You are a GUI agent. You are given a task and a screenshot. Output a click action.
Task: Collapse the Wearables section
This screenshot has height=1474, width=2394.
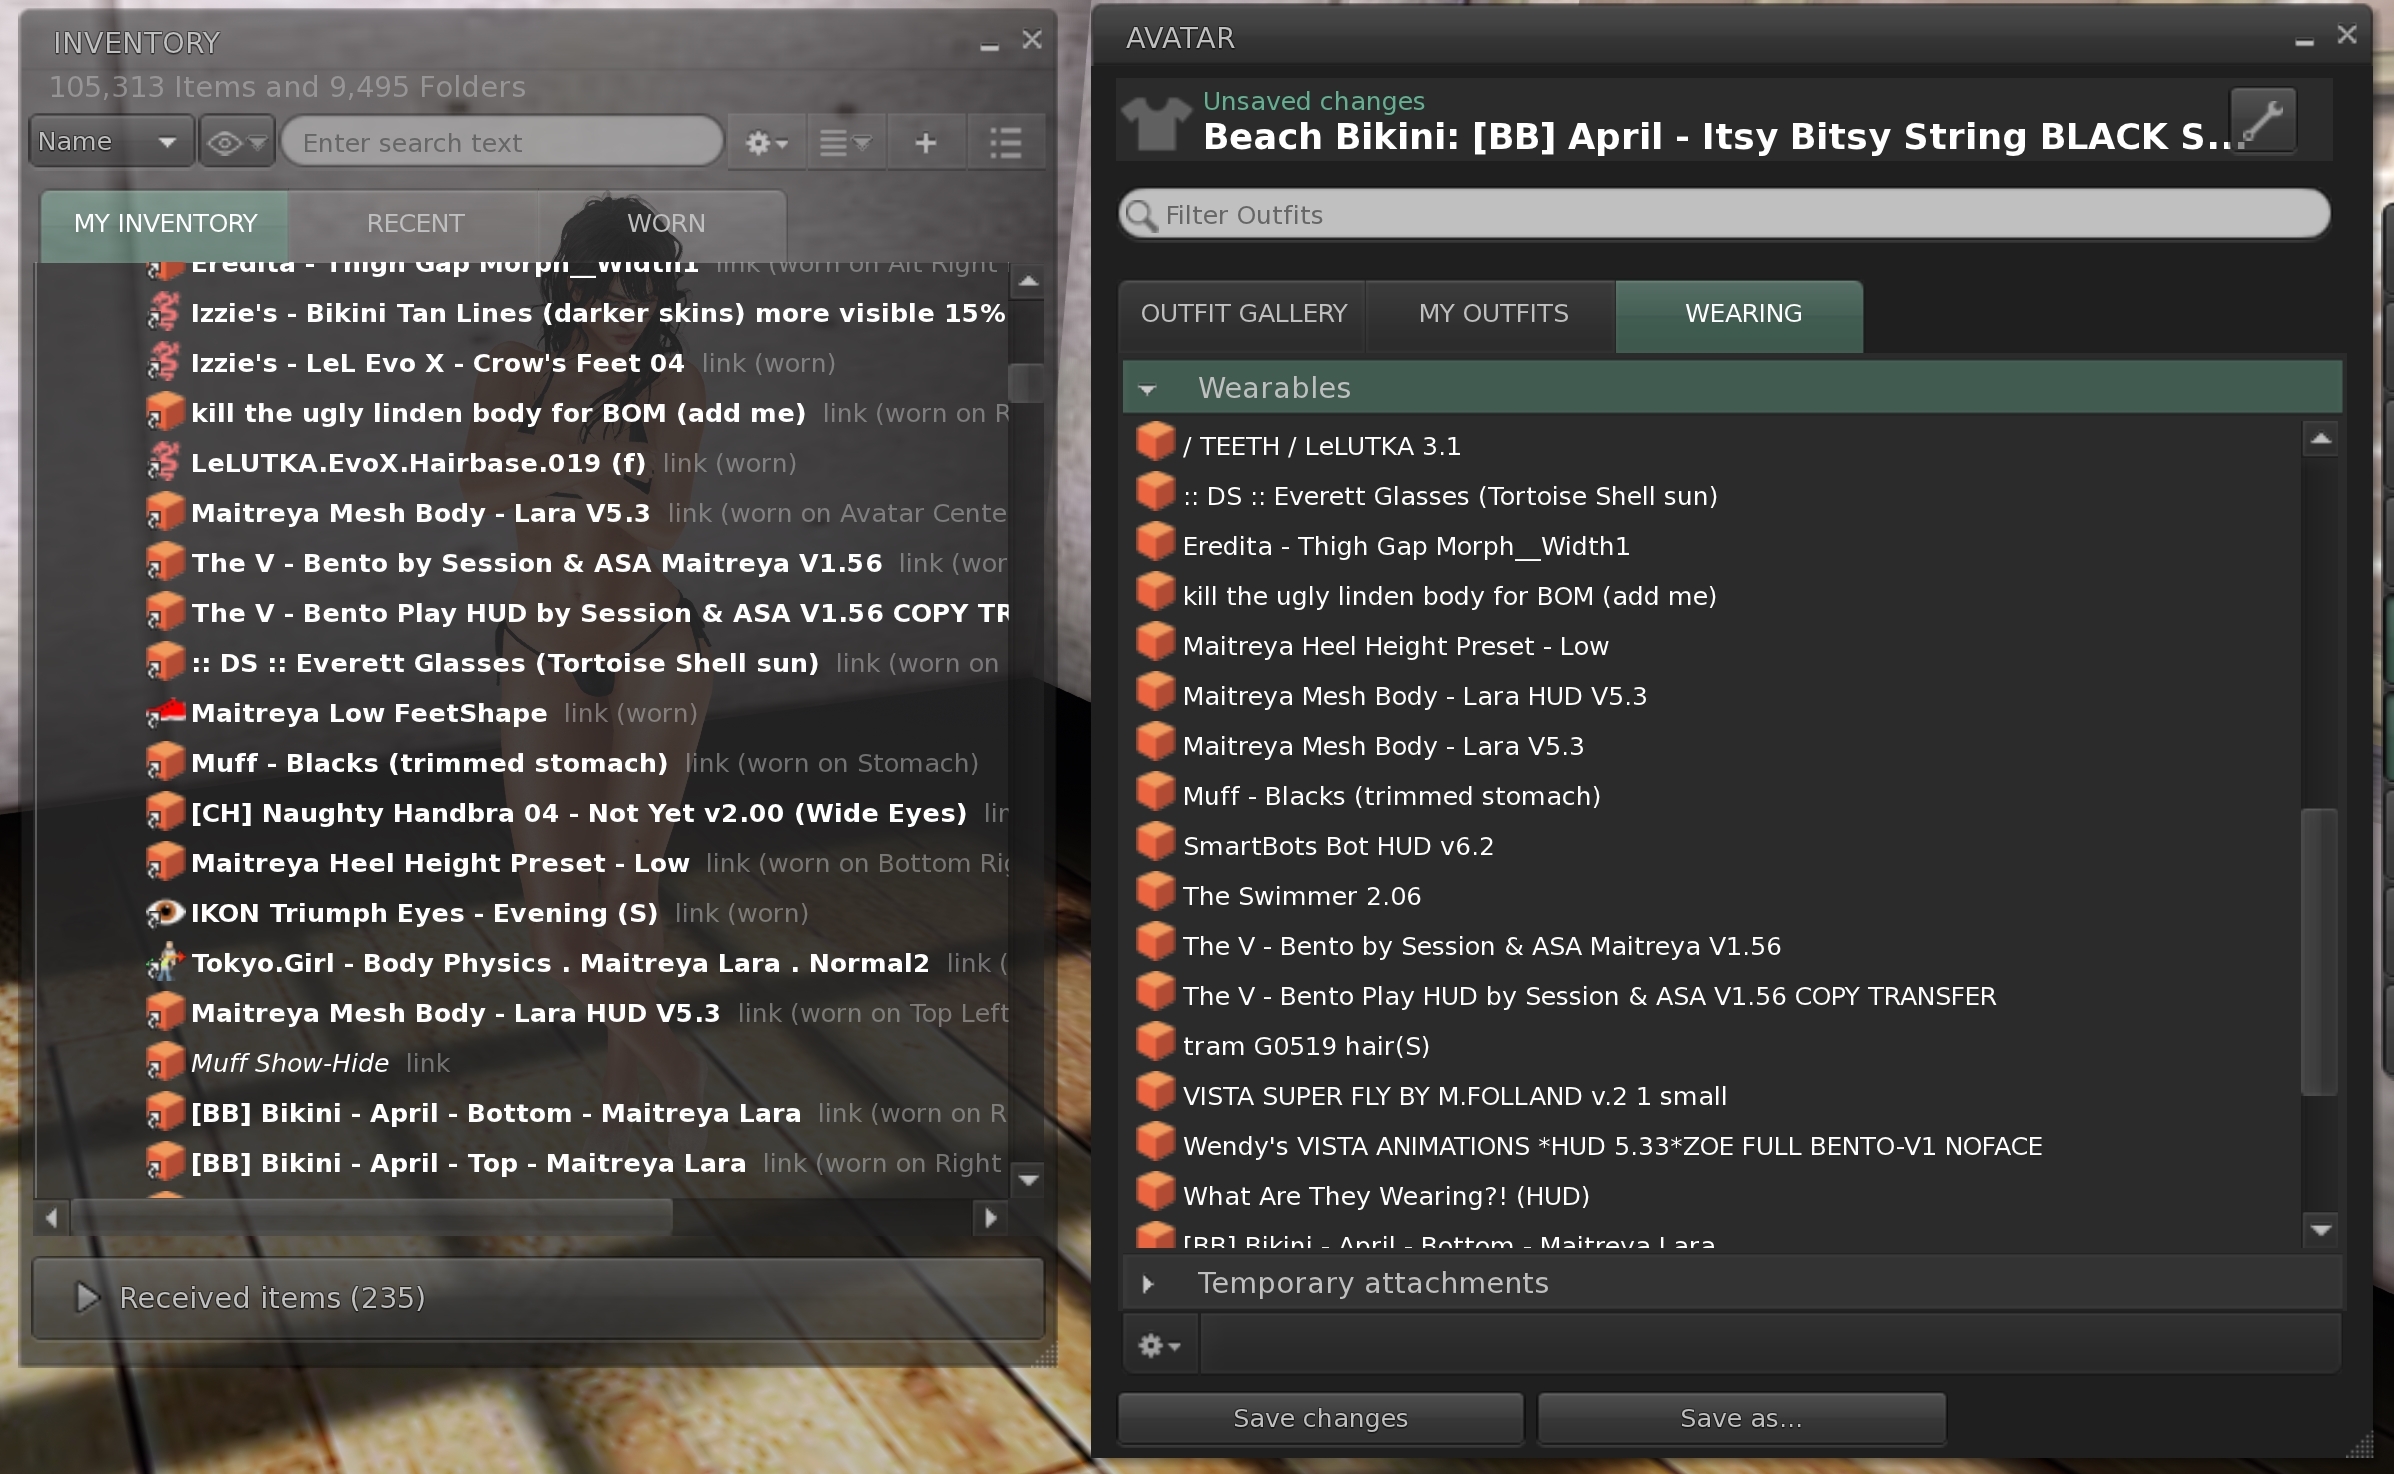(1148, 389)
